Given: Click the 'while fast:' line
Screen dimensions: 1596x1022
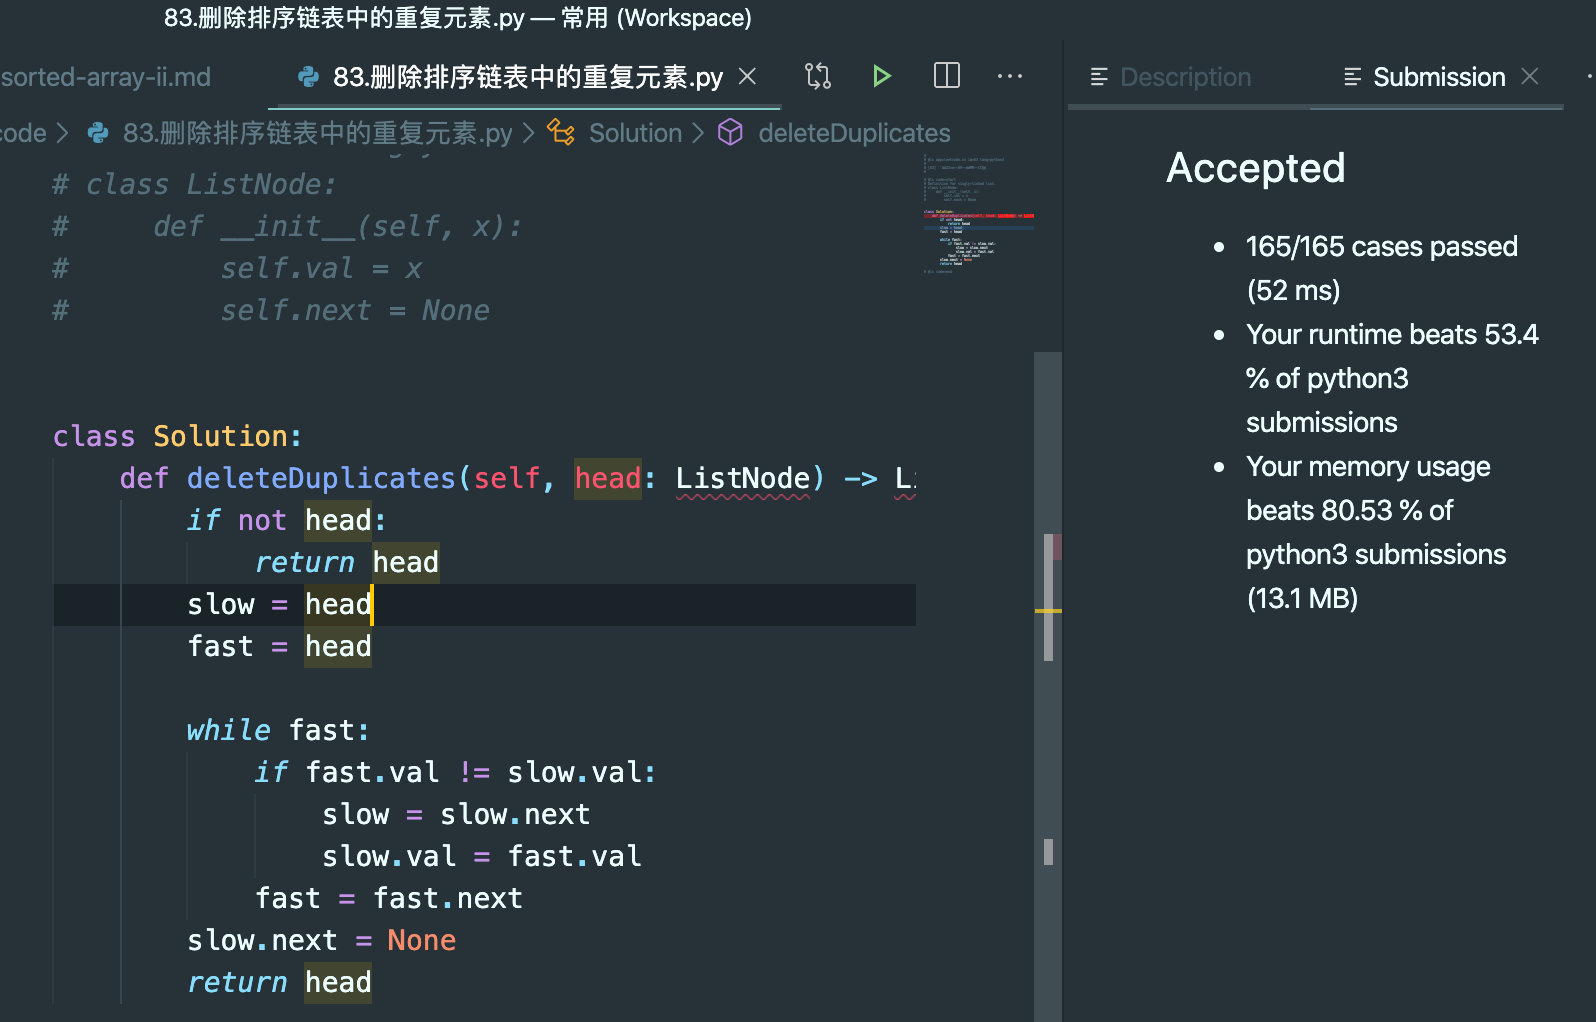Looking at the screenshot, I should click(x=278, y=730).
